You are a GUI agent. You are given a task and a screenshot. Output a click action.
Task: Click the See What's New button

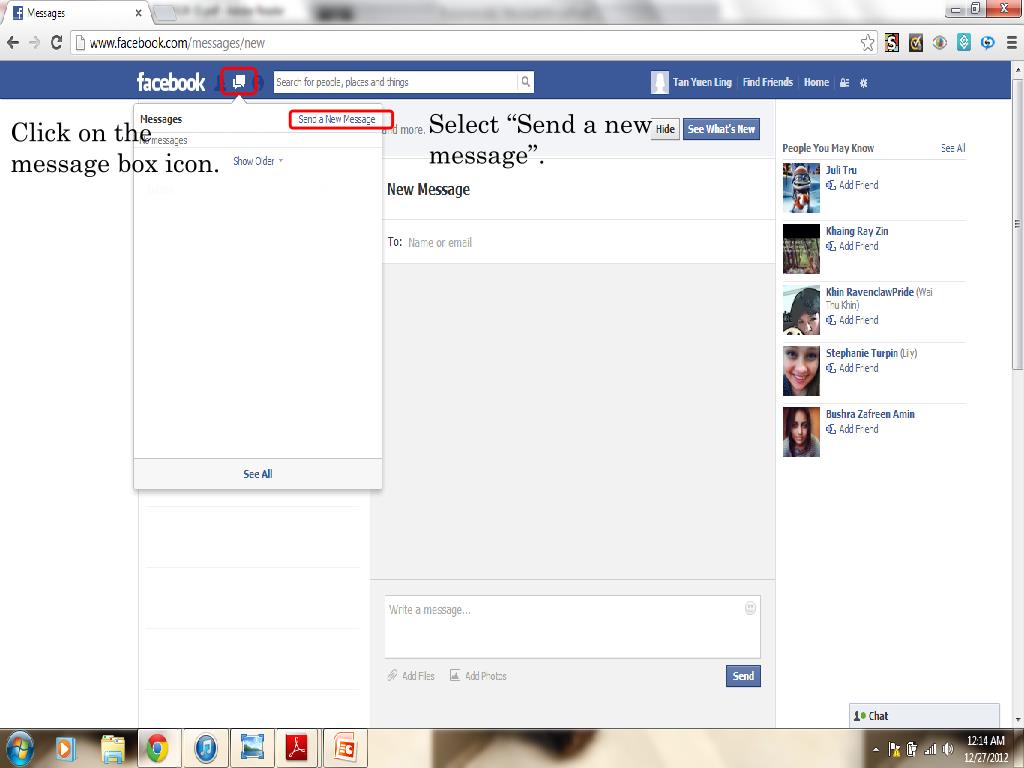pyautogui.click(x=721, y=129)
